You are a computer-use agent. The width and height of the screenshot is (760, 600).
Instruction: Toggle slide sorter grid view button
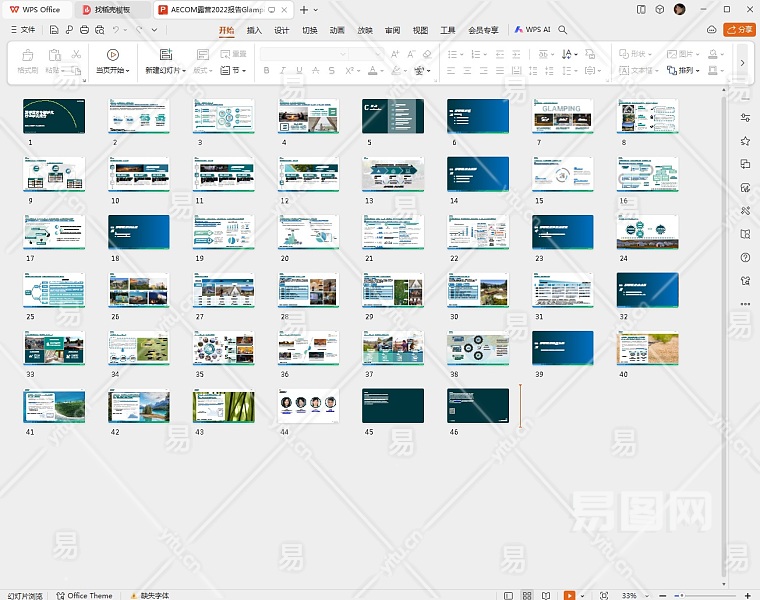(x=527, y=595)
